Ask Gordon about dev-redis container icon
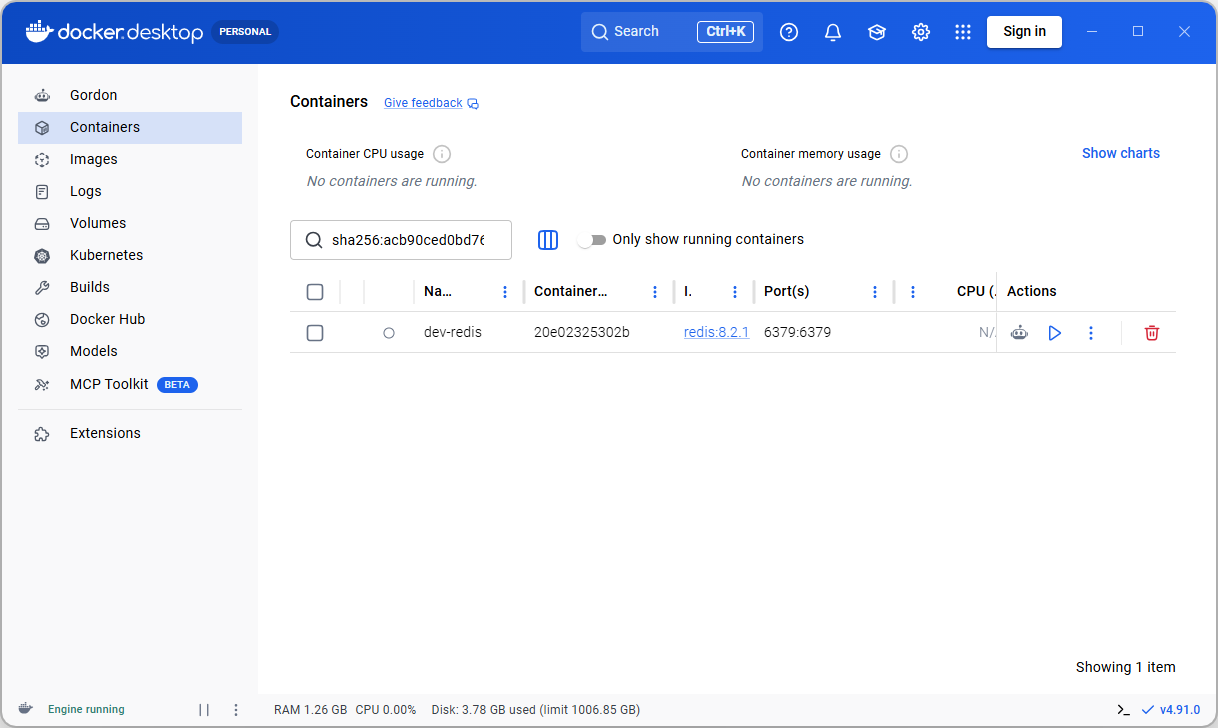The width and height of the screenshot is (1218, 728). tap(1019, 333)
